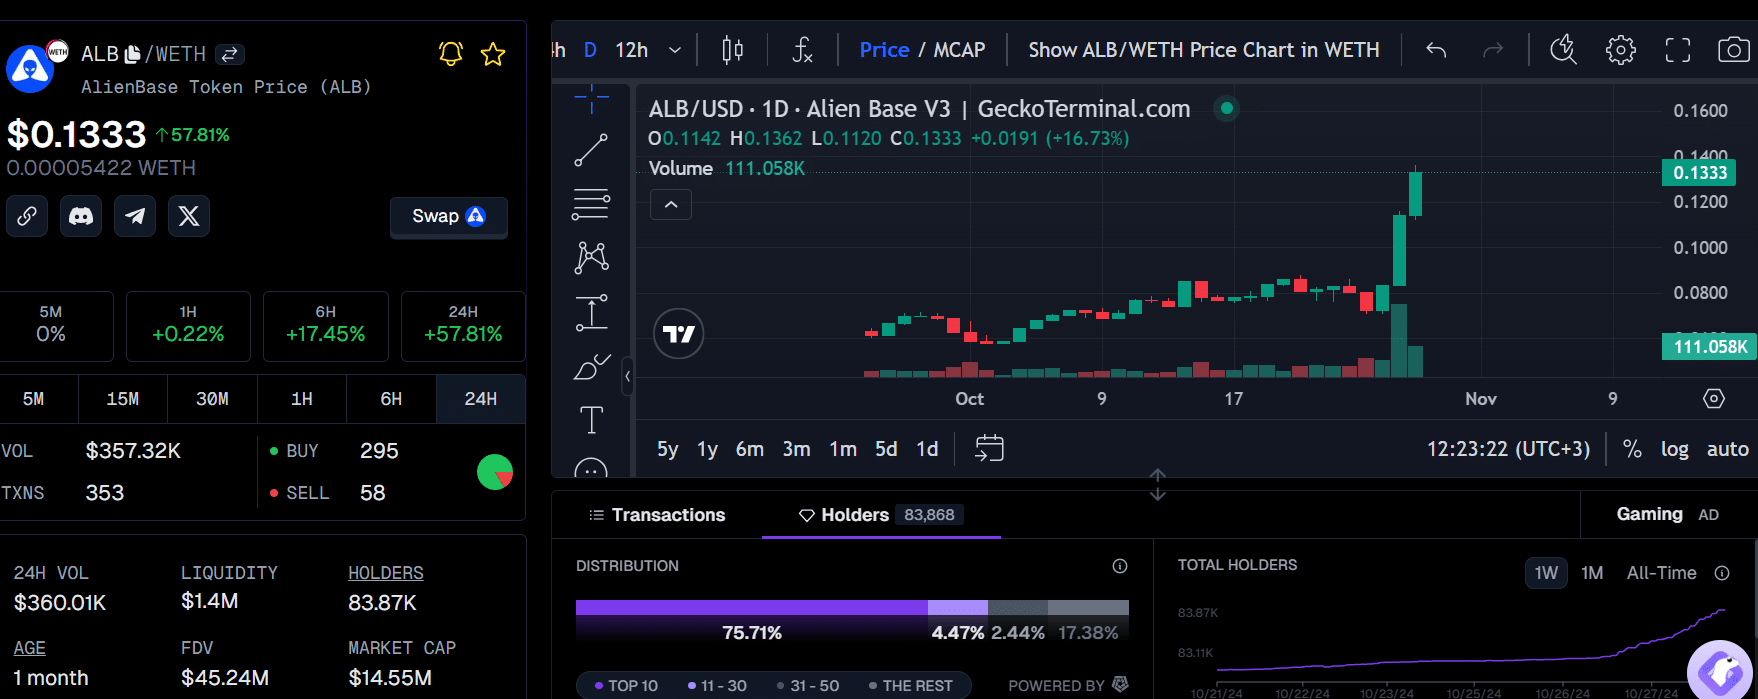The height and width of the screenshot is (699, 1758).
Task: Collapse the chart legend chevron
Action: point(671,205)
